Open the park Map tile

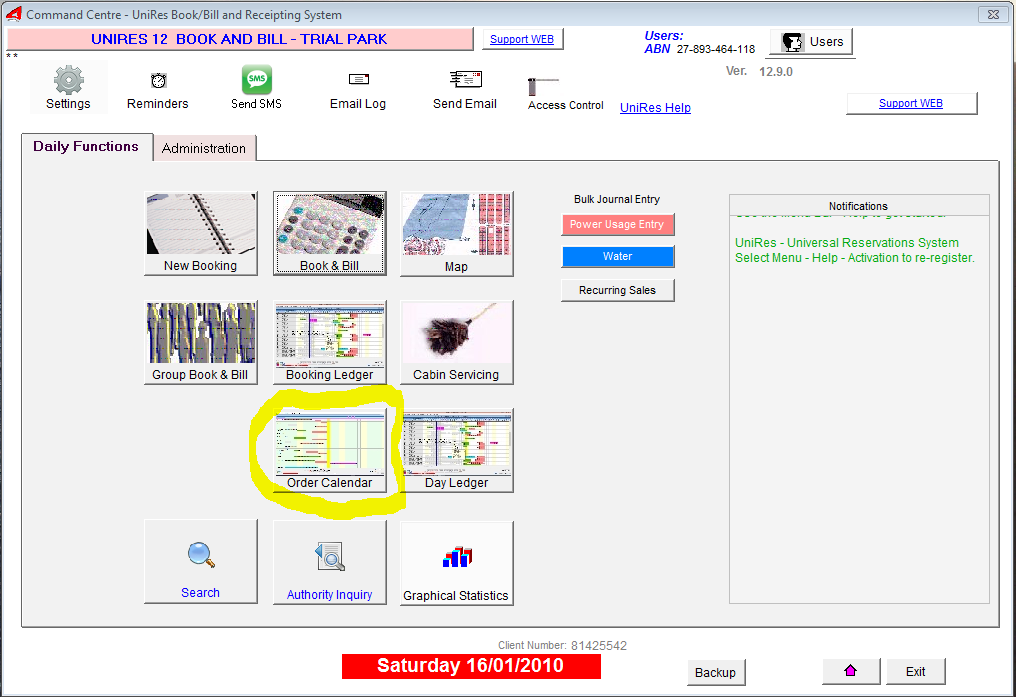click(x=456, y=233)
